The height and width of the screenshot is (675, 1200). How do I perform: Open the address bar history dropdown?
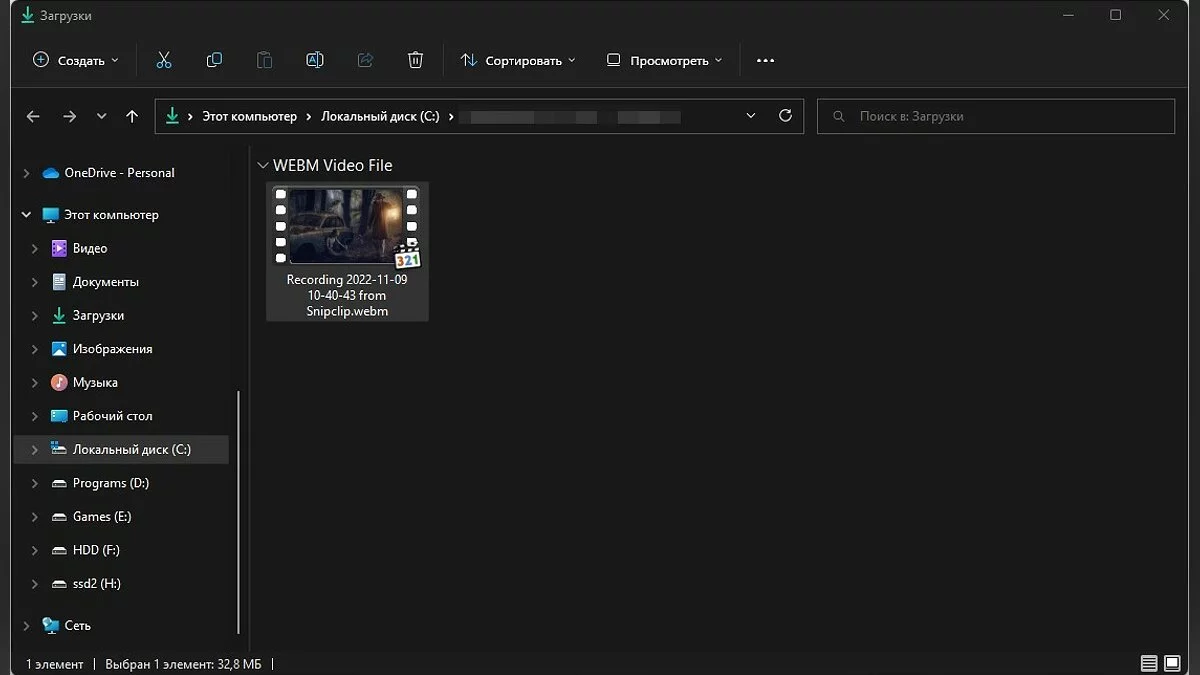(x=751, y=116)
